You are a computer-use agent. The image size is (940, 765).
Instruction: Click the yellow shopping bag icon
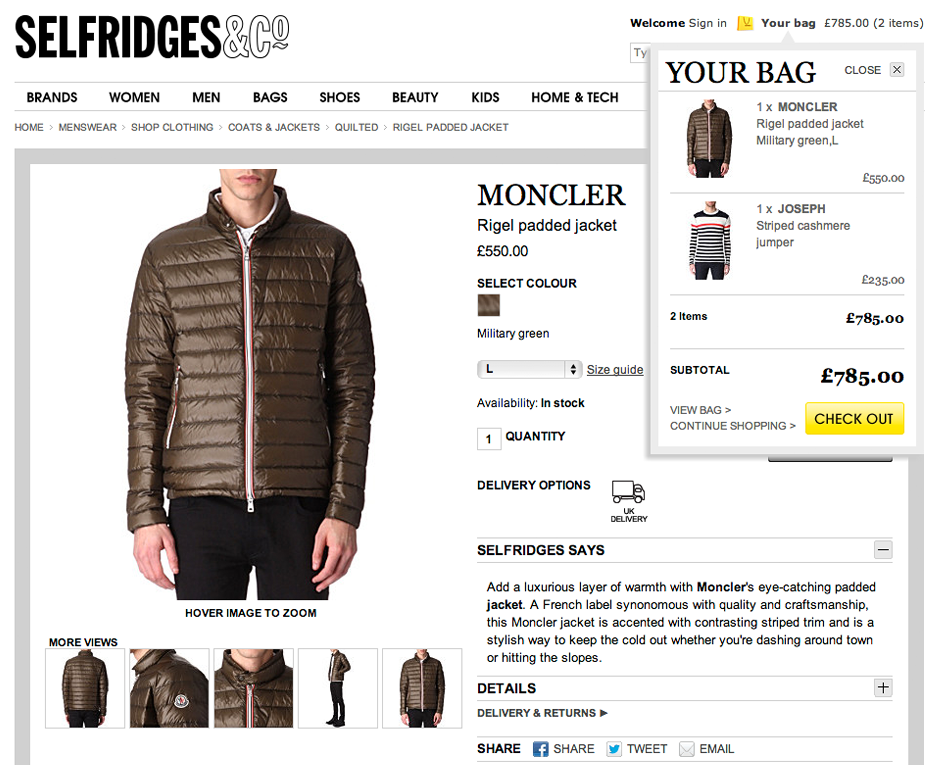745,23
